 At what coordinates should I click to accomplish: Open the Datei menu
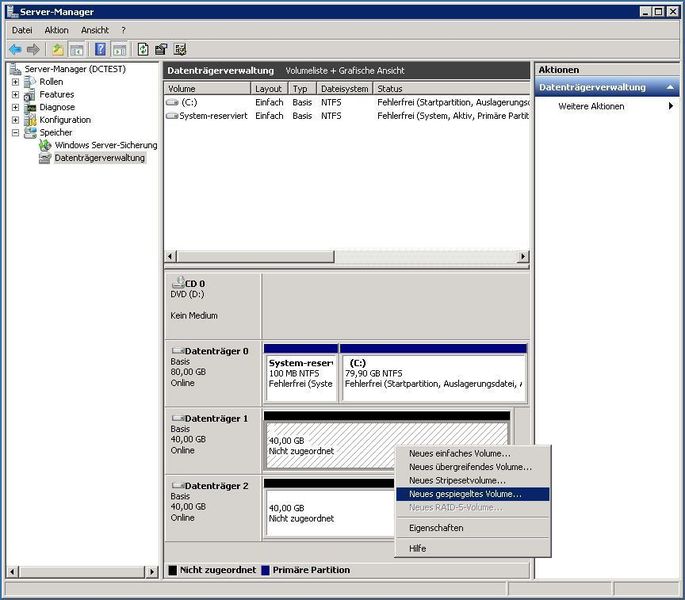22,30
